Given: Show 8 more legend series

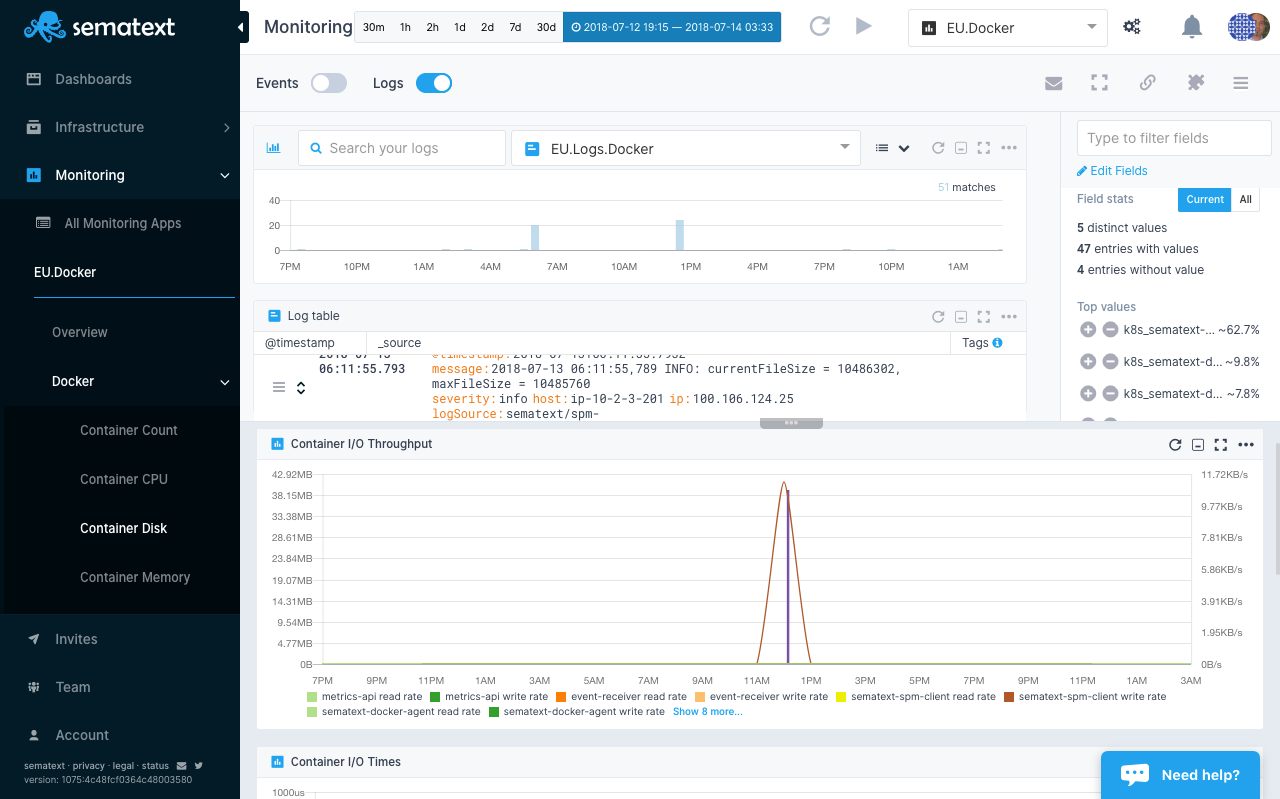Looking at the screenshot, I should tap(707, 712).
